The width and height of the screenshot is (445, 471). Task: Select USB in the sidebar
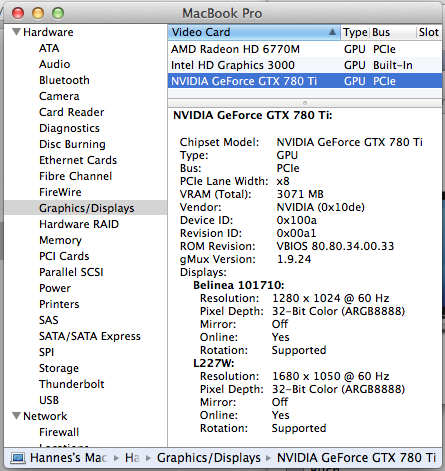[49, 400]
